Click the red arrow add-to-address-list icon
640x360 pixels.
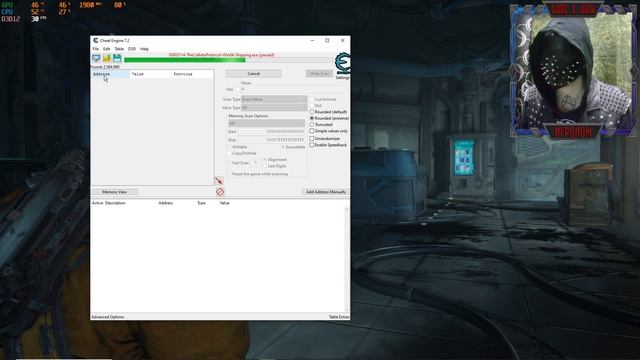219,181
